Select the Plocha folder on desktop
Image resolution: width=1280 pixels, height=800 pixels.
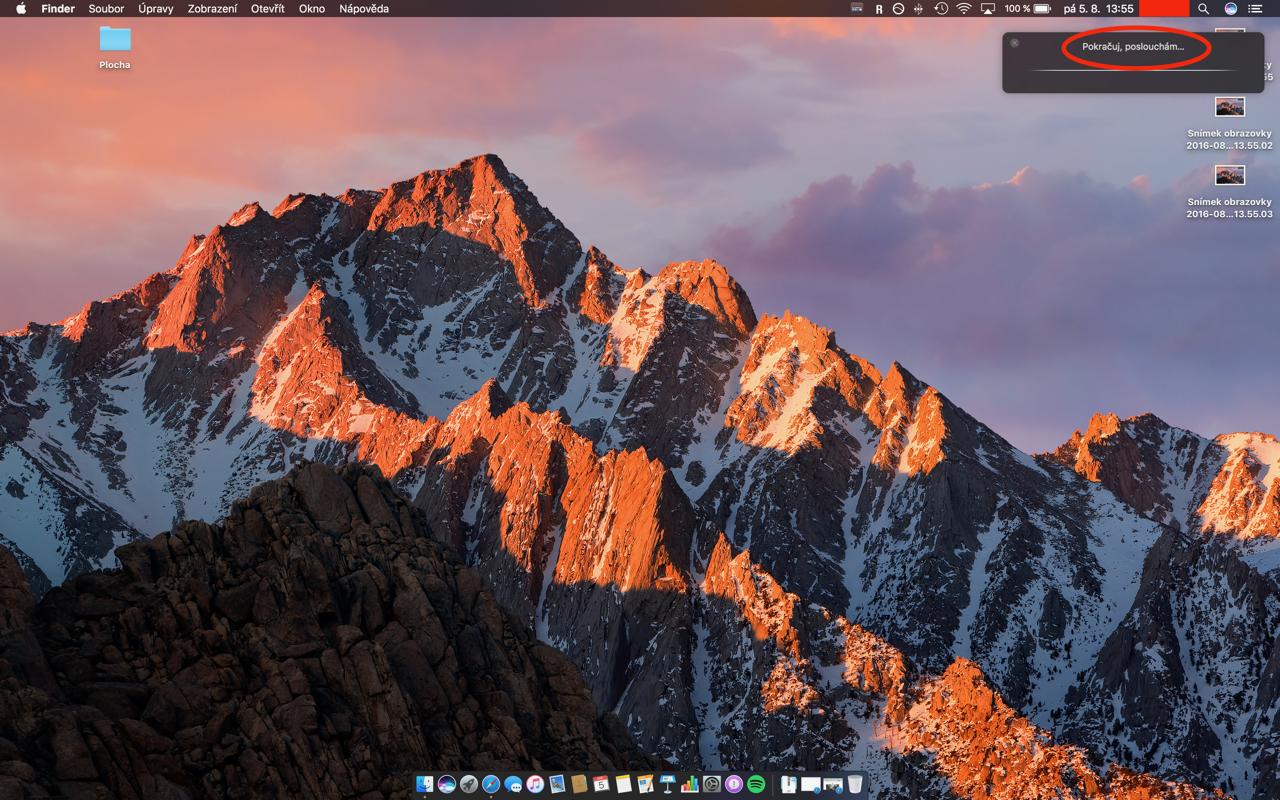[115, 40]
